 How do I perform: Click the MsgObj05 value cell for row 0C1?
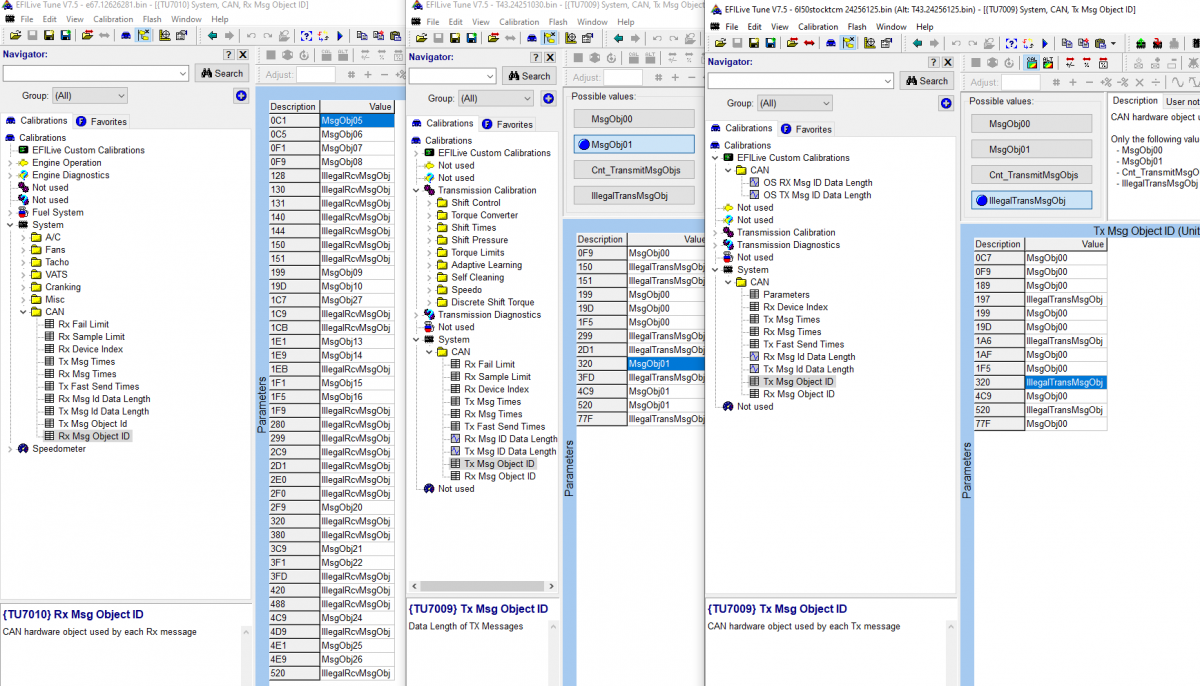click(357, 120)
